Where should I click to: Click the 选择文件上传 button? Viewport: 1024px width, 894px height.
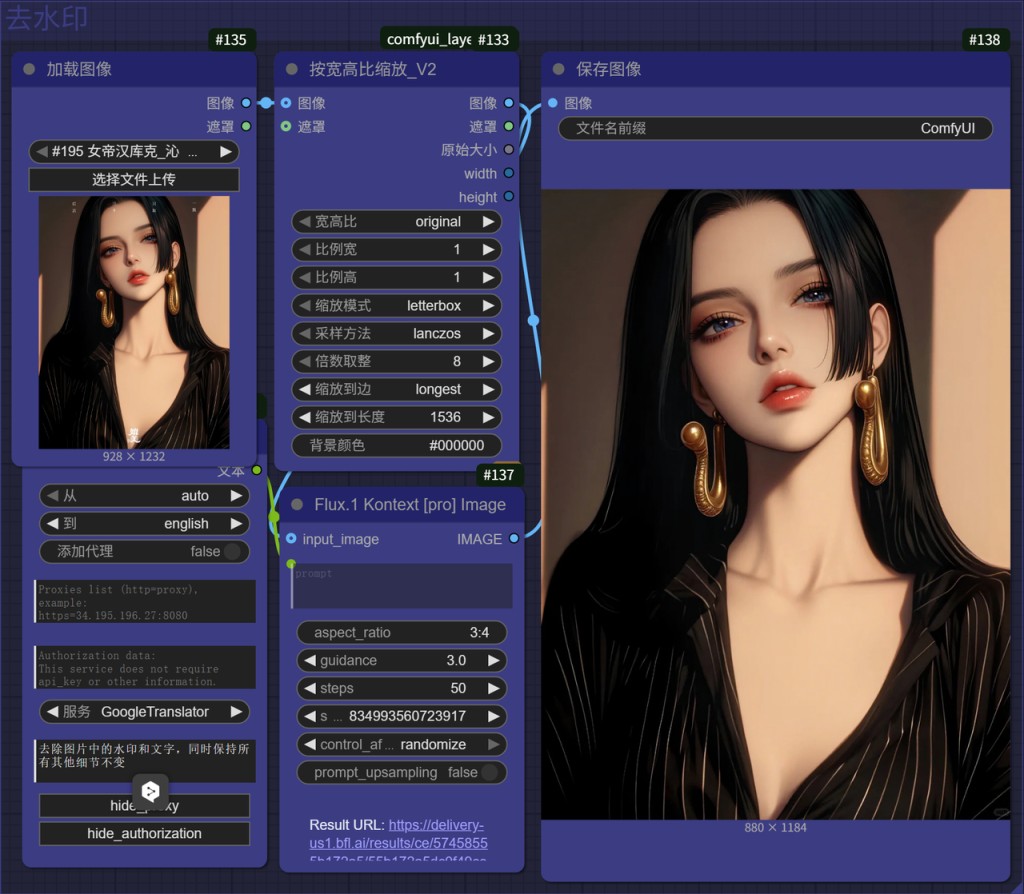pos(134,180)
